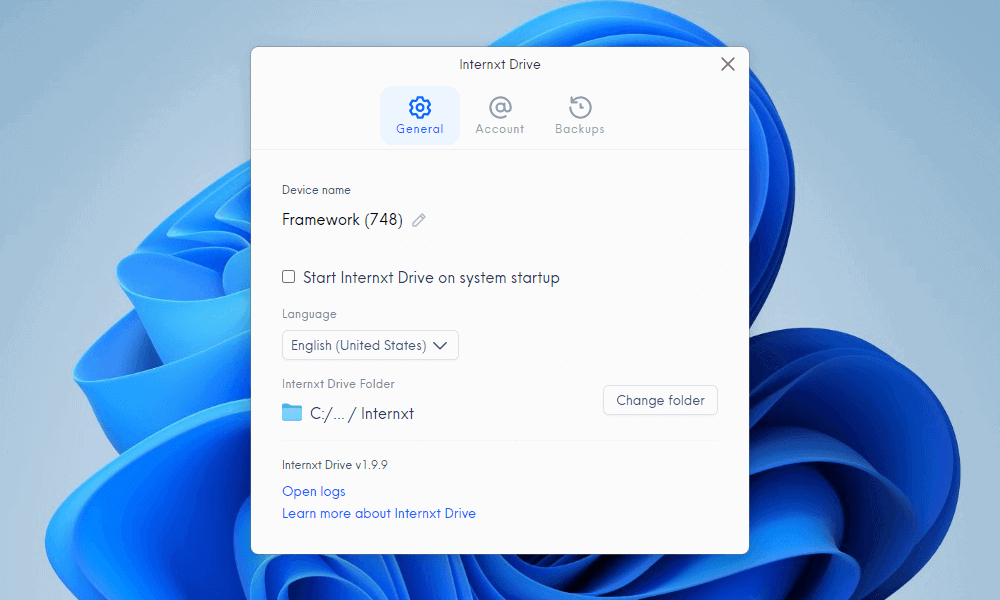Switch to the Backups tab
The image size is (1000, 600).
(579, 115)
